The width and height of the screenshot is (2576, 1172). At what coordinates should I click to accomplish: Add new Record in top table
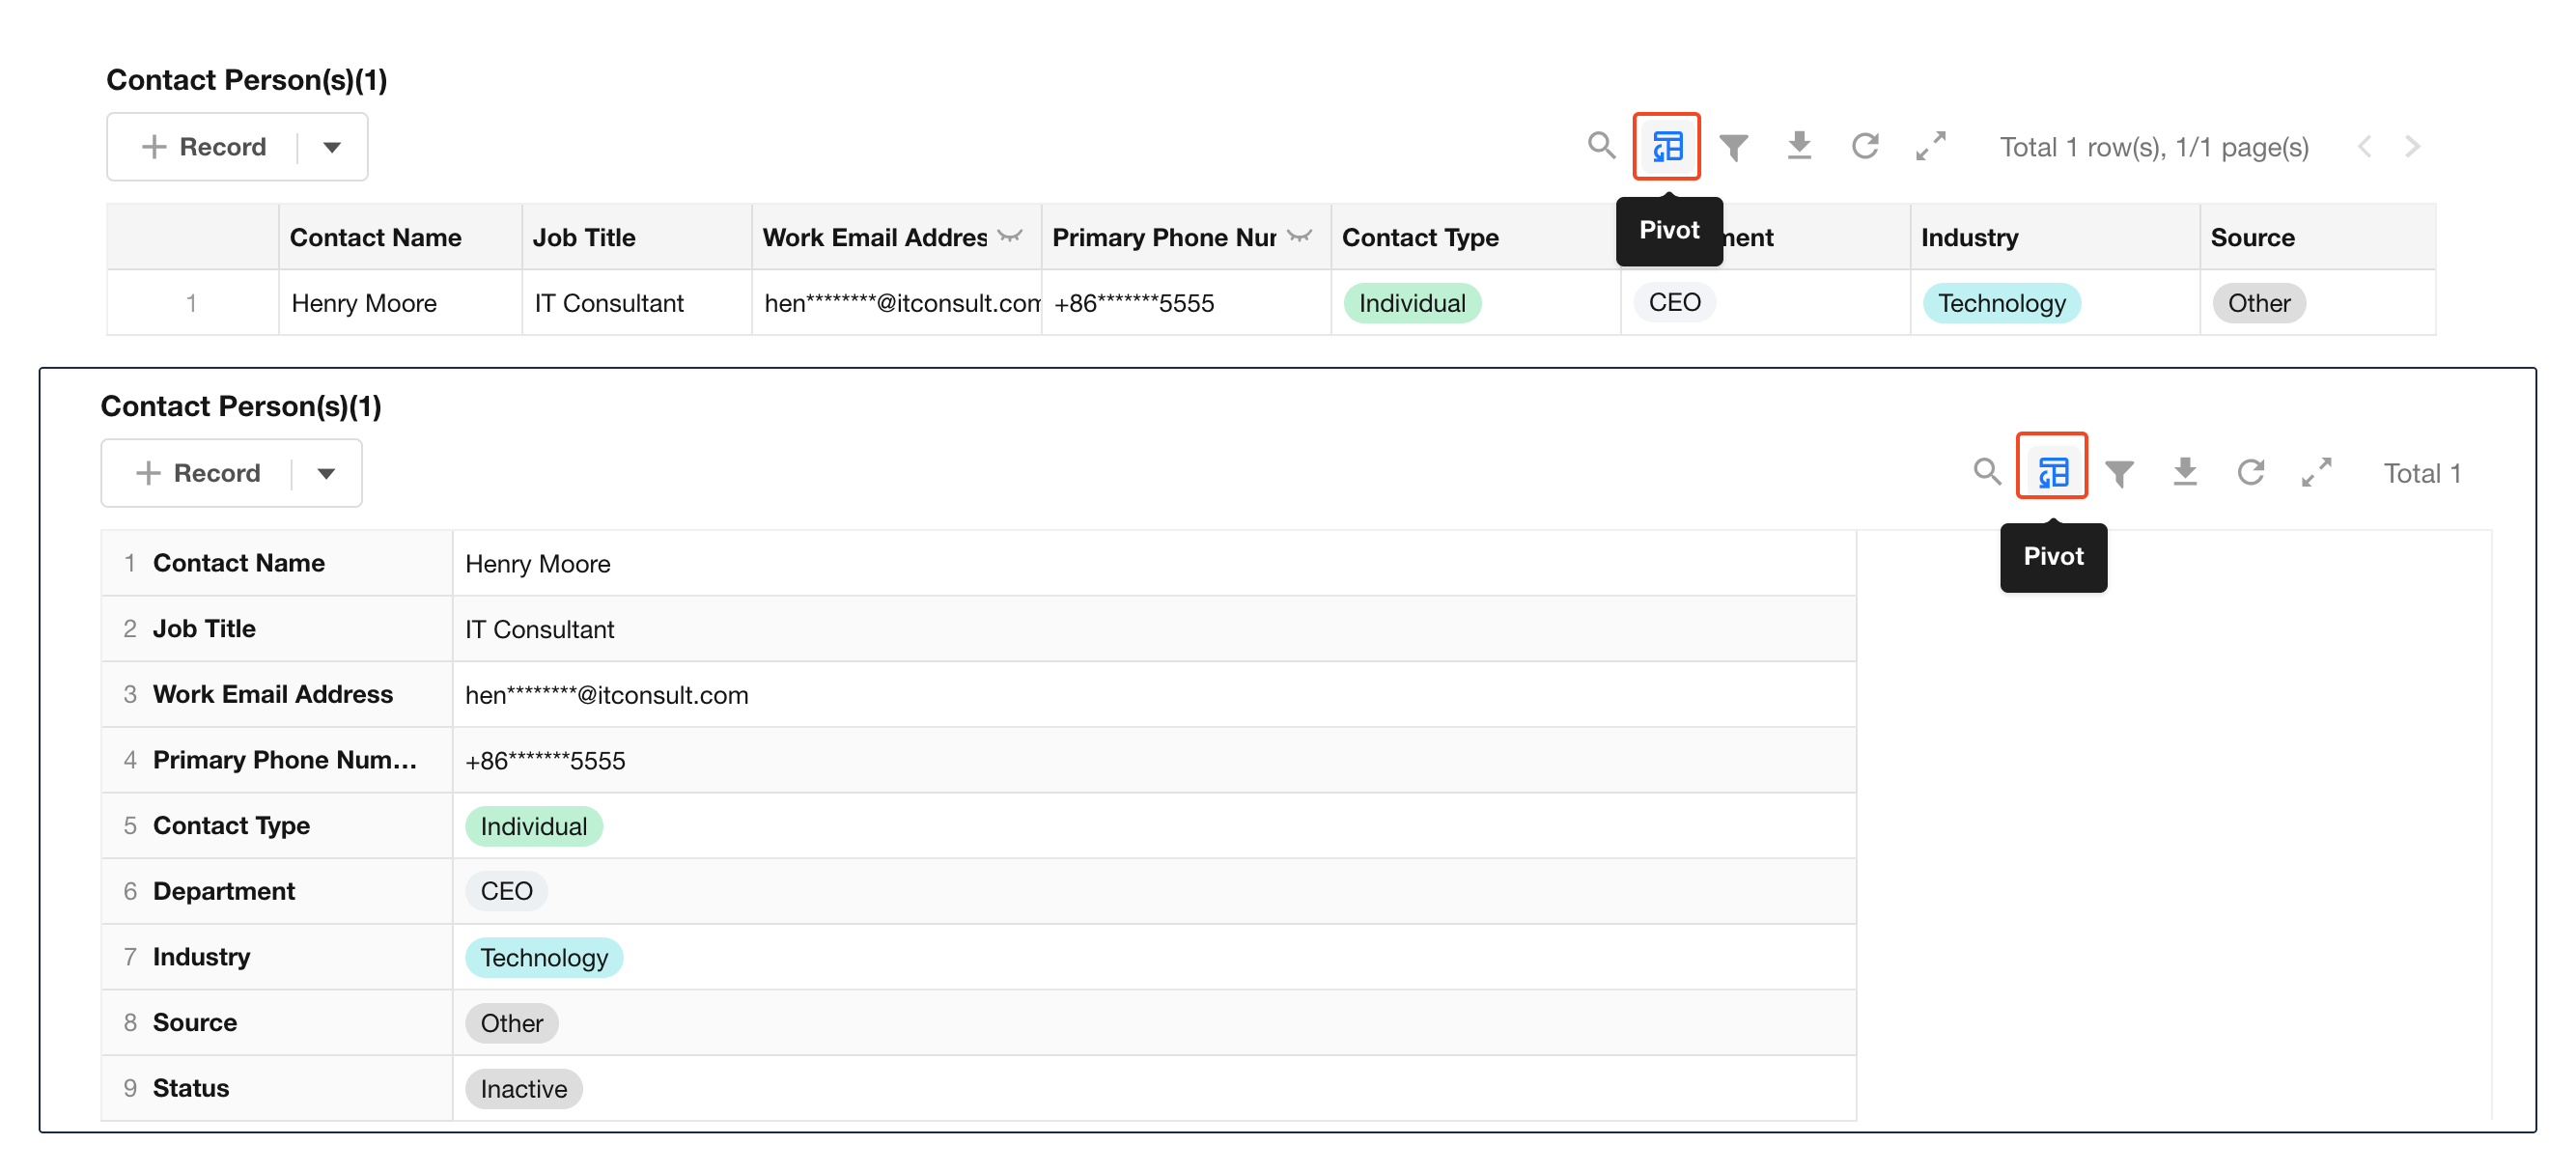coord(204,147)
